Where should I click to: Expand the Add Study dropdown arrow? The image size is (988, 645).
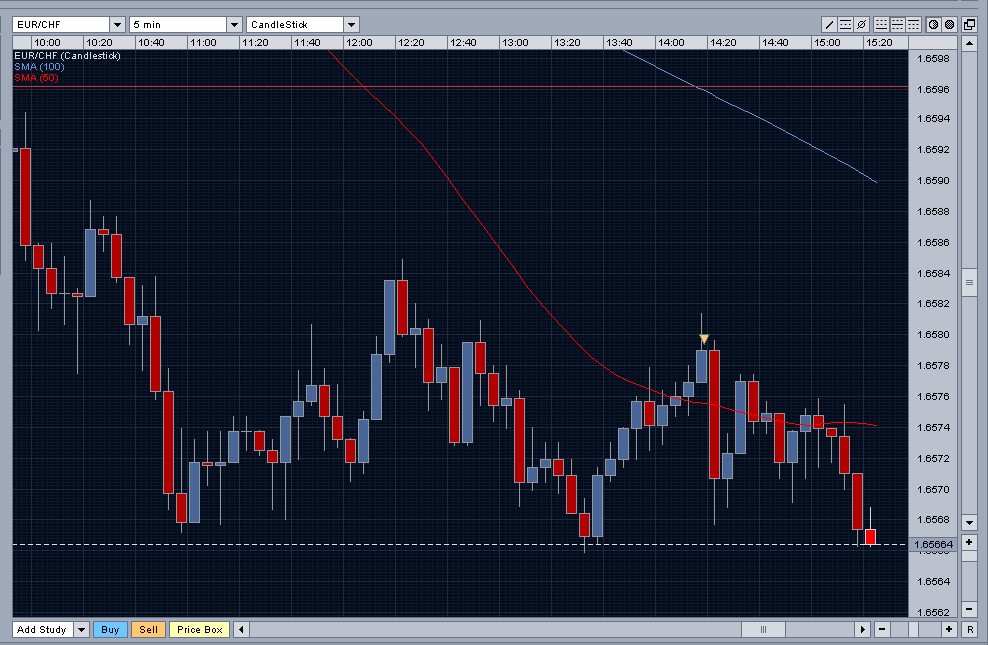pos(81,629)
